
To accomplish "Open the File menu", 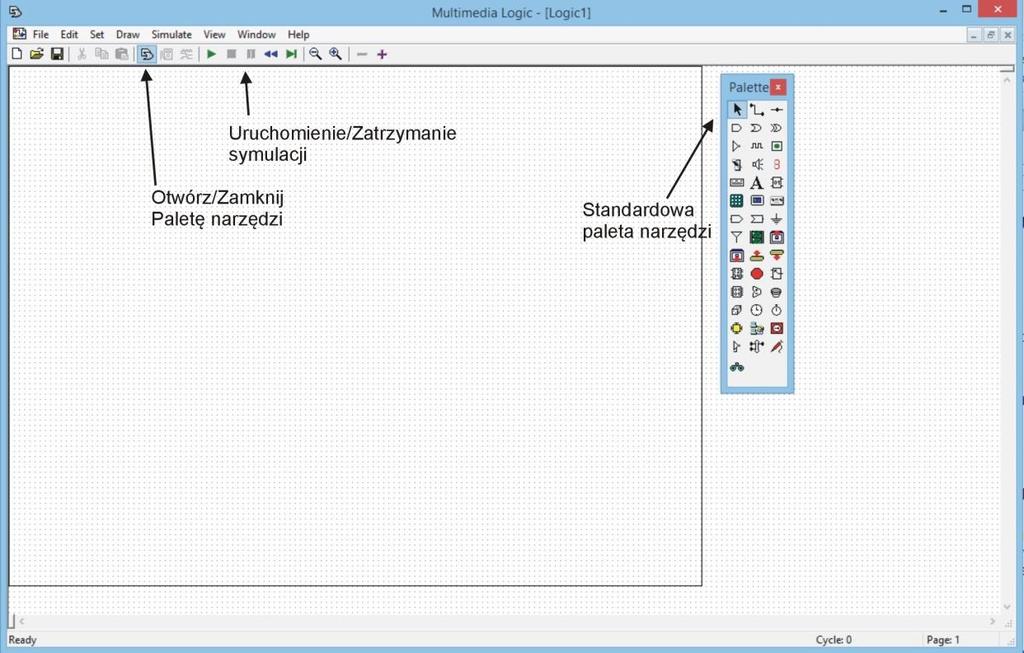I will (40, 35).
